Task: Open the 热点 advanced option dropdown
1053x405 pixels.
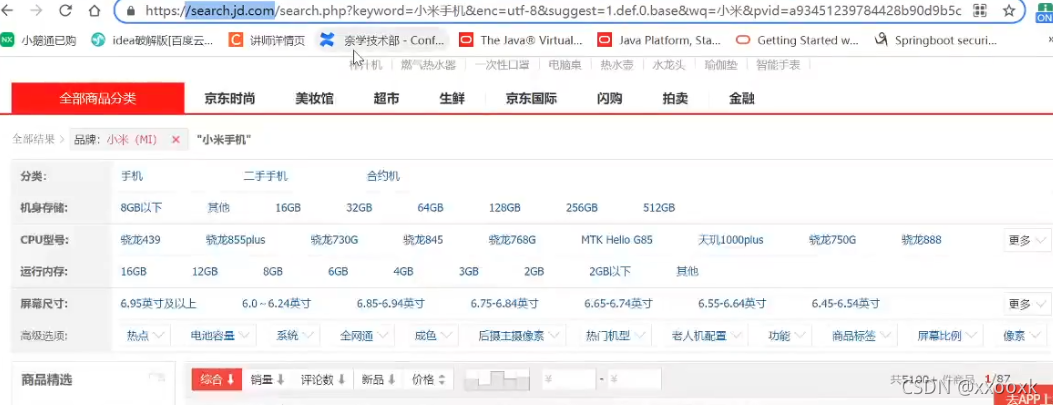Action: pyautogui.click(x=145, y=336)
